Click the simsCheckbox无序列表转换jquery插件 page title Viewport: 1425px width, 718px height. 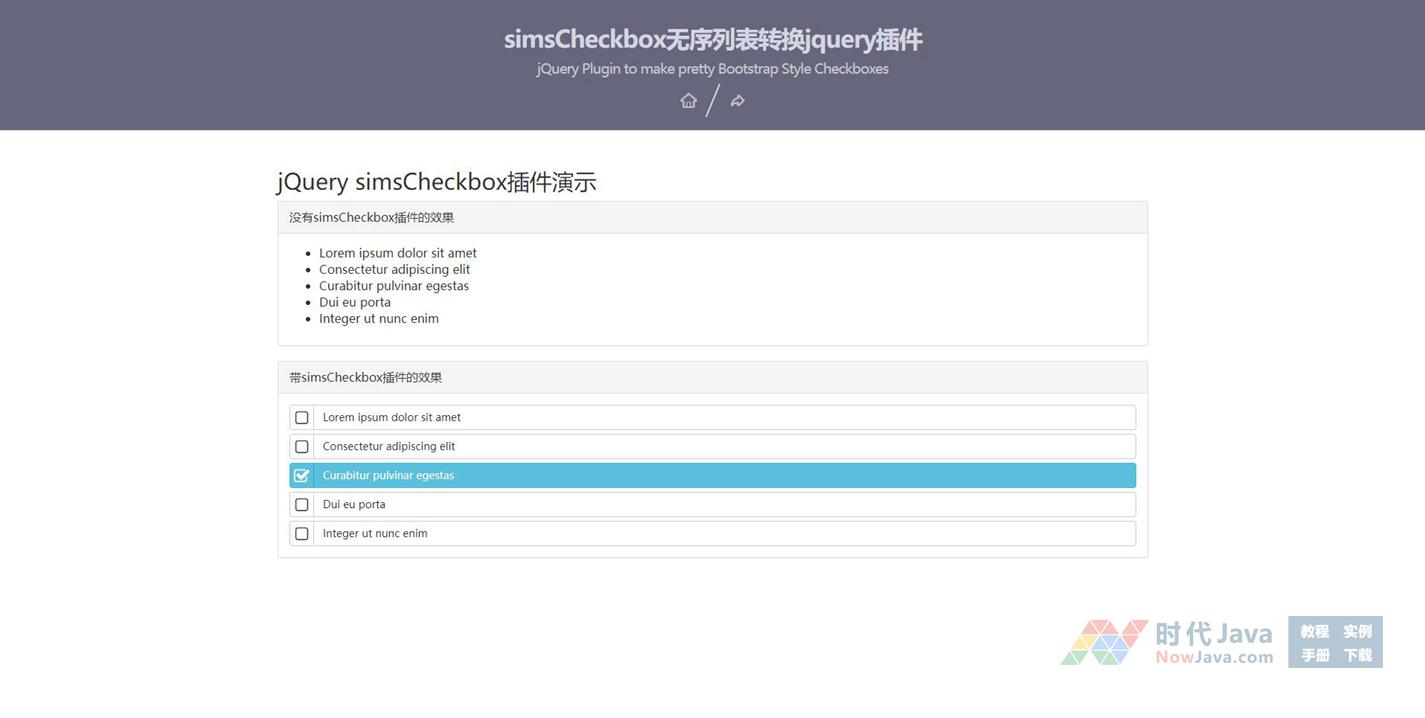point(712,40)
